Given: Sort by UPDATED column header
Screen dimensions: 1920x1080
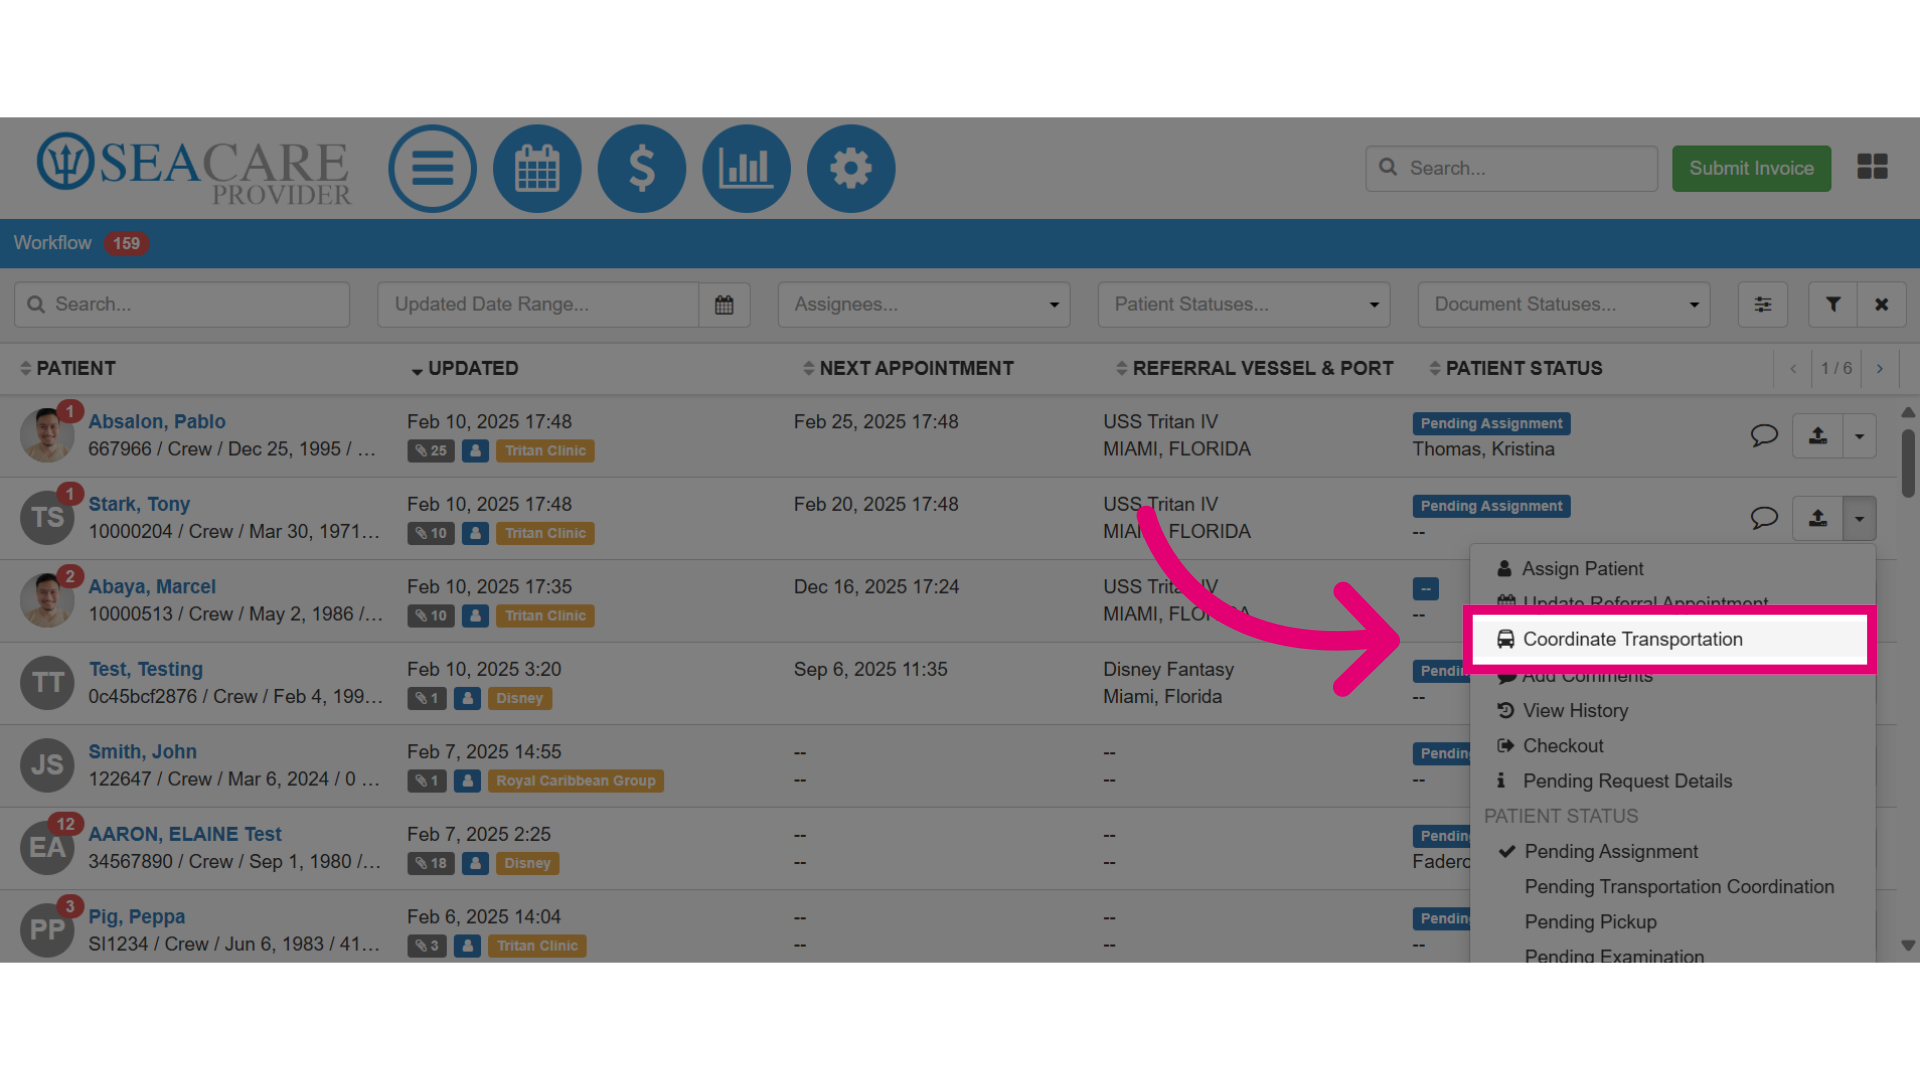Looking at the screenshot, I should 465,368.
